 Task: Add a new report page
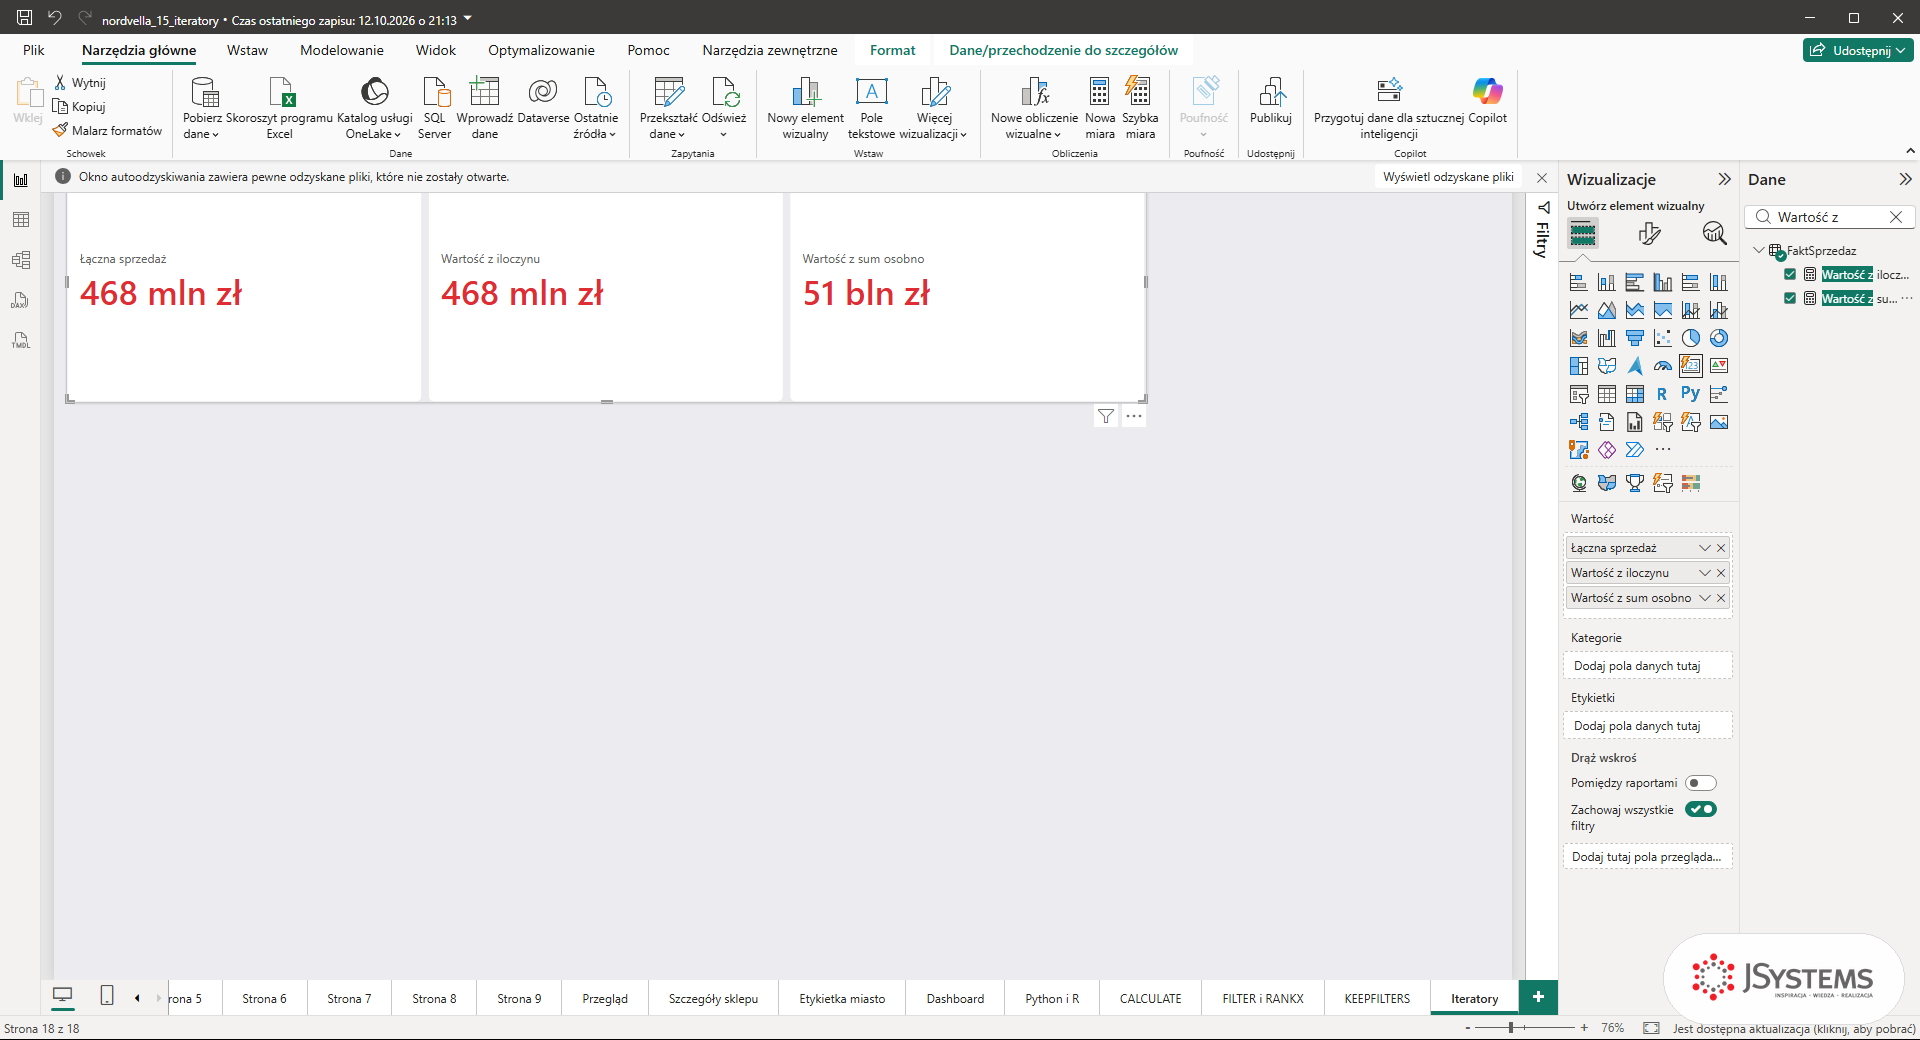click(1538, 997)
